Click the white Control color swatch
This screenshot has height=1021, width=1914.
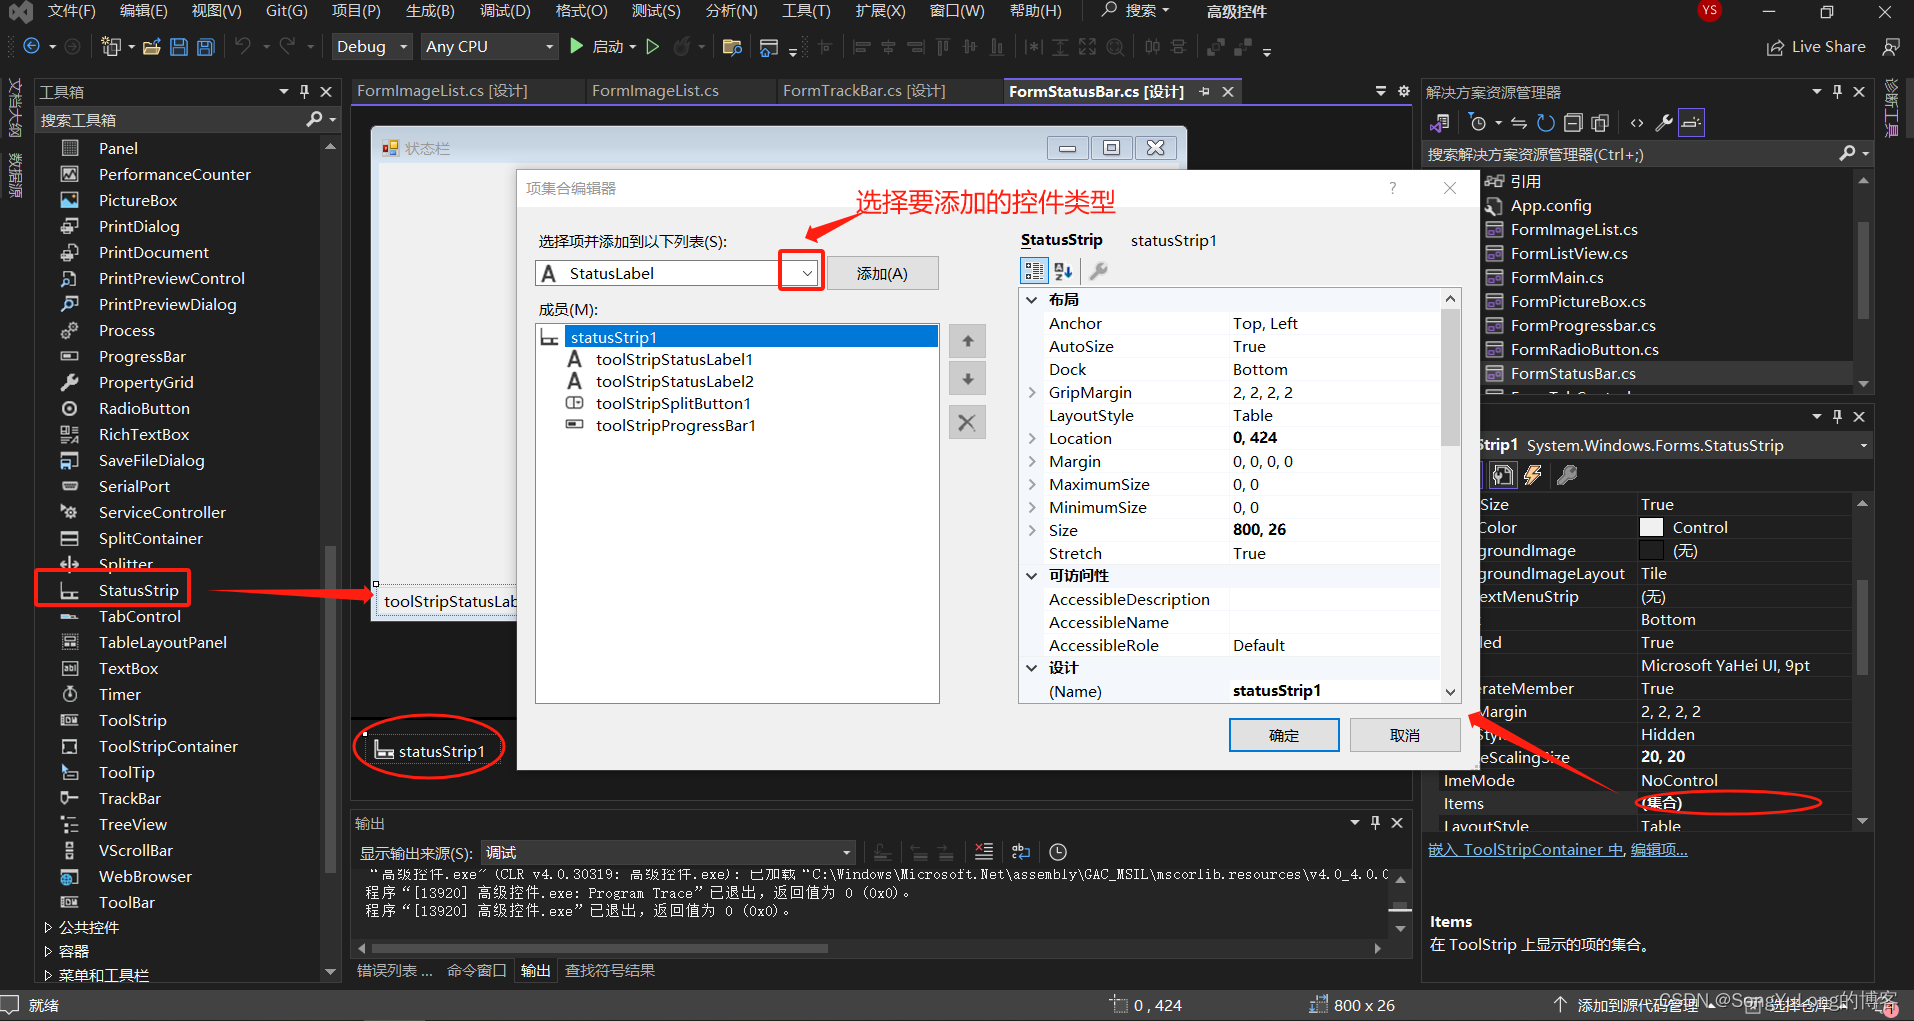[1652, 527]
